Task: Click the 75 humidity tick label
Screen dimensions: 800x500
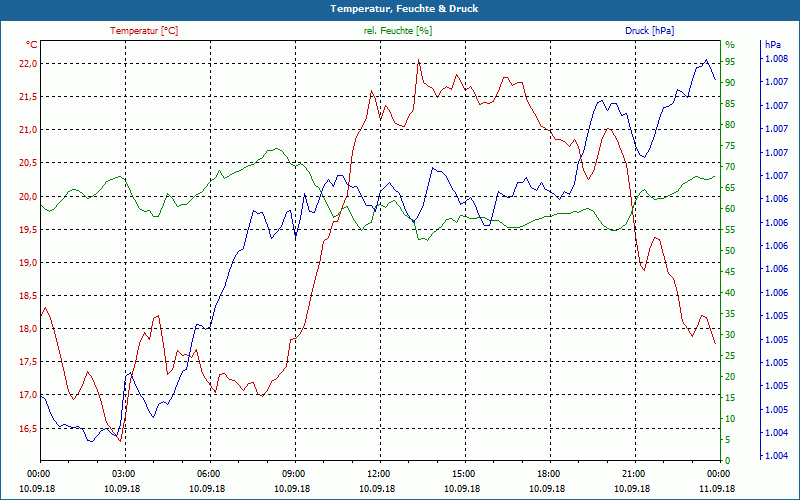Action: coord(730,145)
